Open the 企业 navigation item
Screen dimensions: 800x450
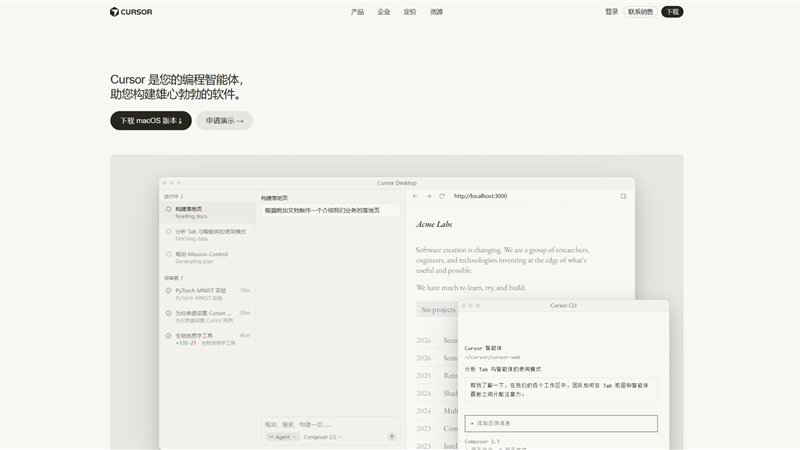[x=384, y=12]
